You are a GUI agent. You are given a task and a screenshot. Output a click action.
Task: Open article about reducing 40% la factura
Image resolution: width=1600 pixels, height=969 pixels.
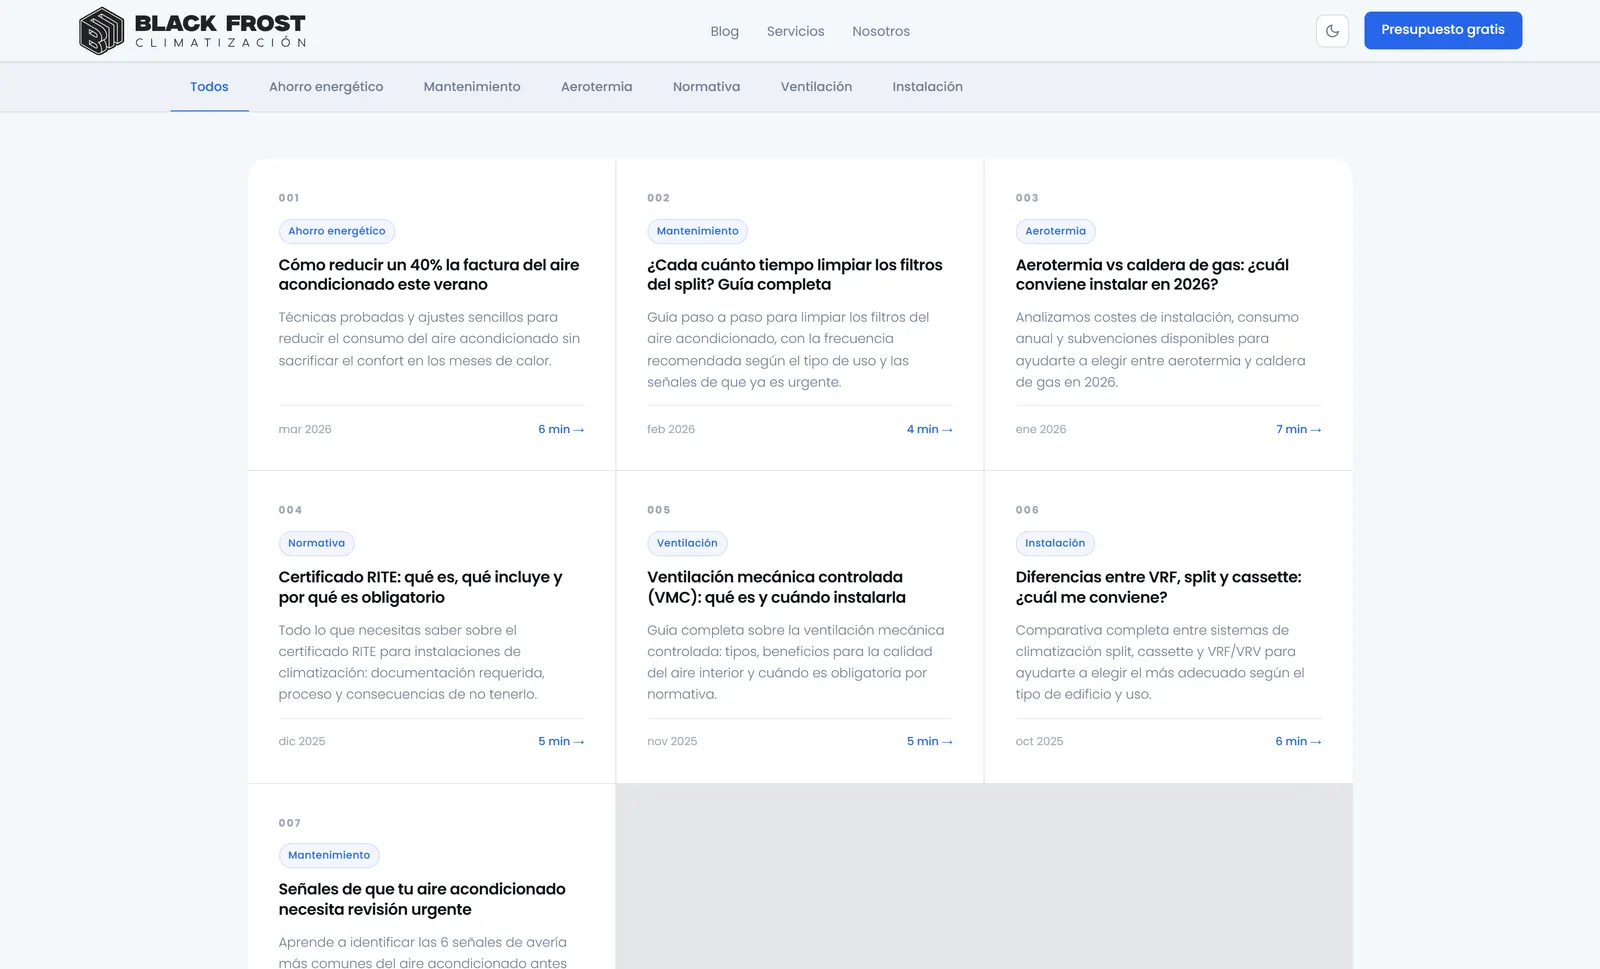(429, 275)
